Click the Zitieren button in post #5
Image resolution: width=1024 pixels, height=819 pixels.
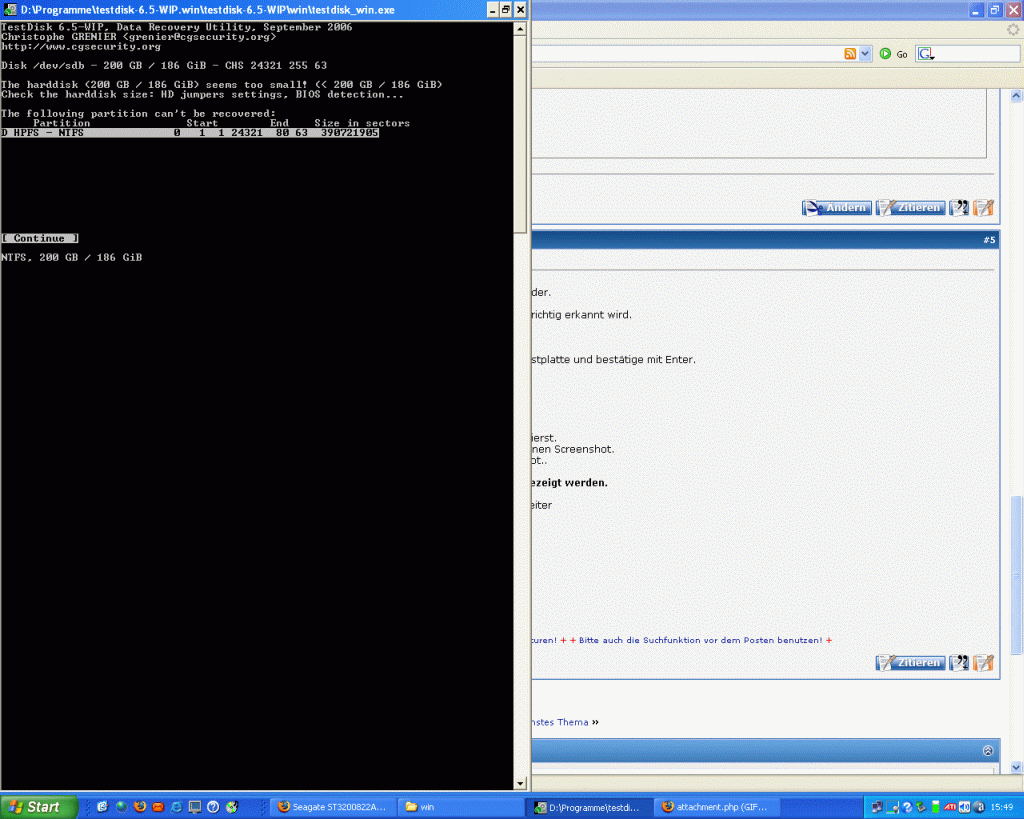910,663
